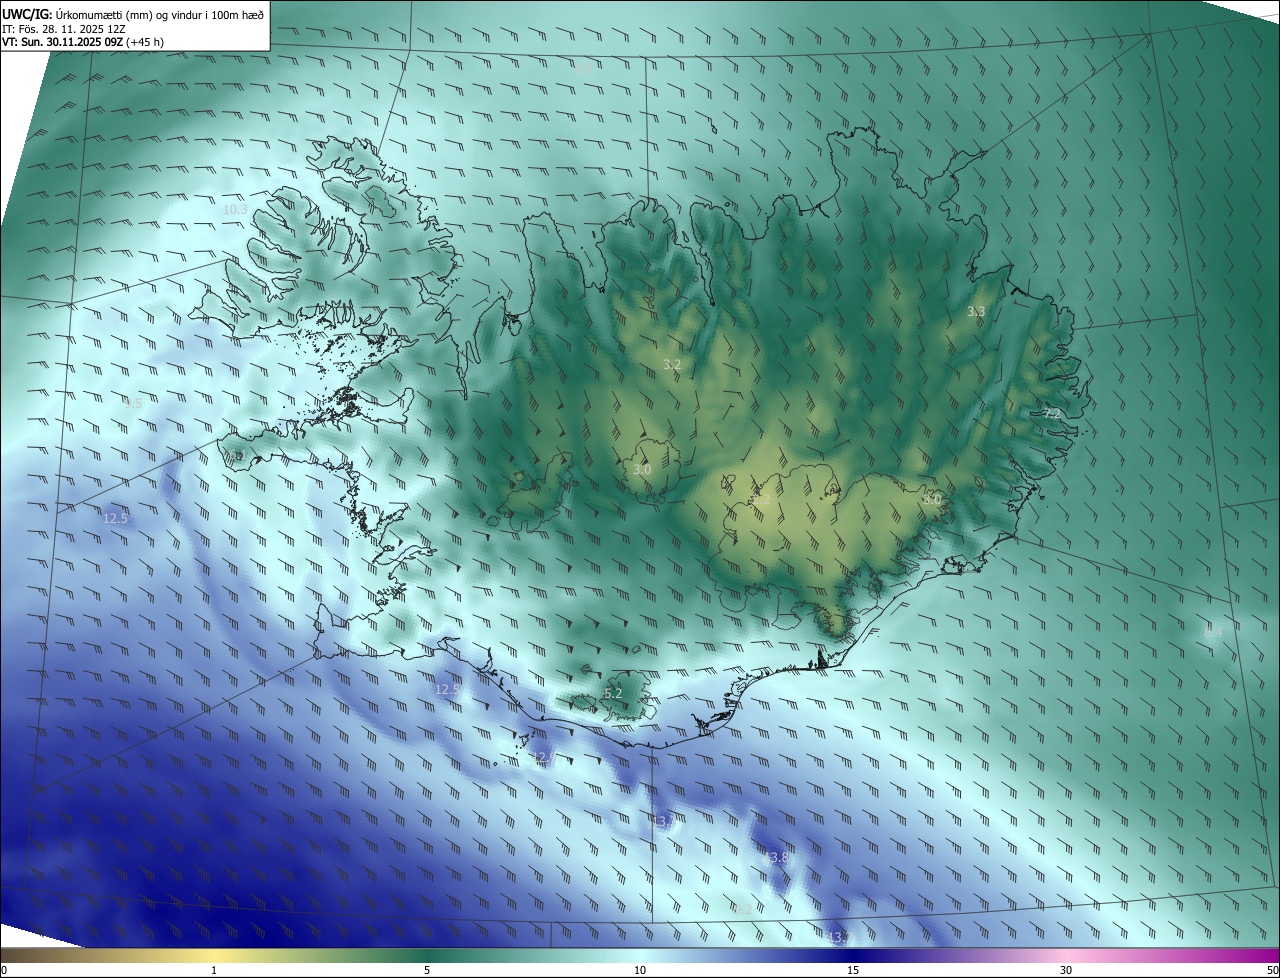Click the 3.2 precipitation value label
The width and height of the screenshot is (1280, 978).
[x=672, y=365]
